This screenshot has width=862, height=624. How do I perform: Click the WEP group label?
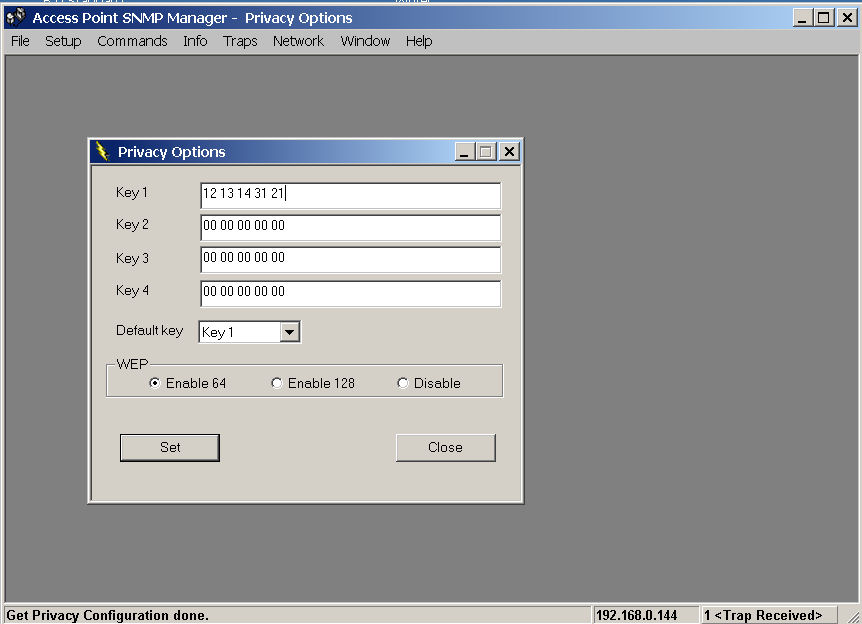(132, 364)
